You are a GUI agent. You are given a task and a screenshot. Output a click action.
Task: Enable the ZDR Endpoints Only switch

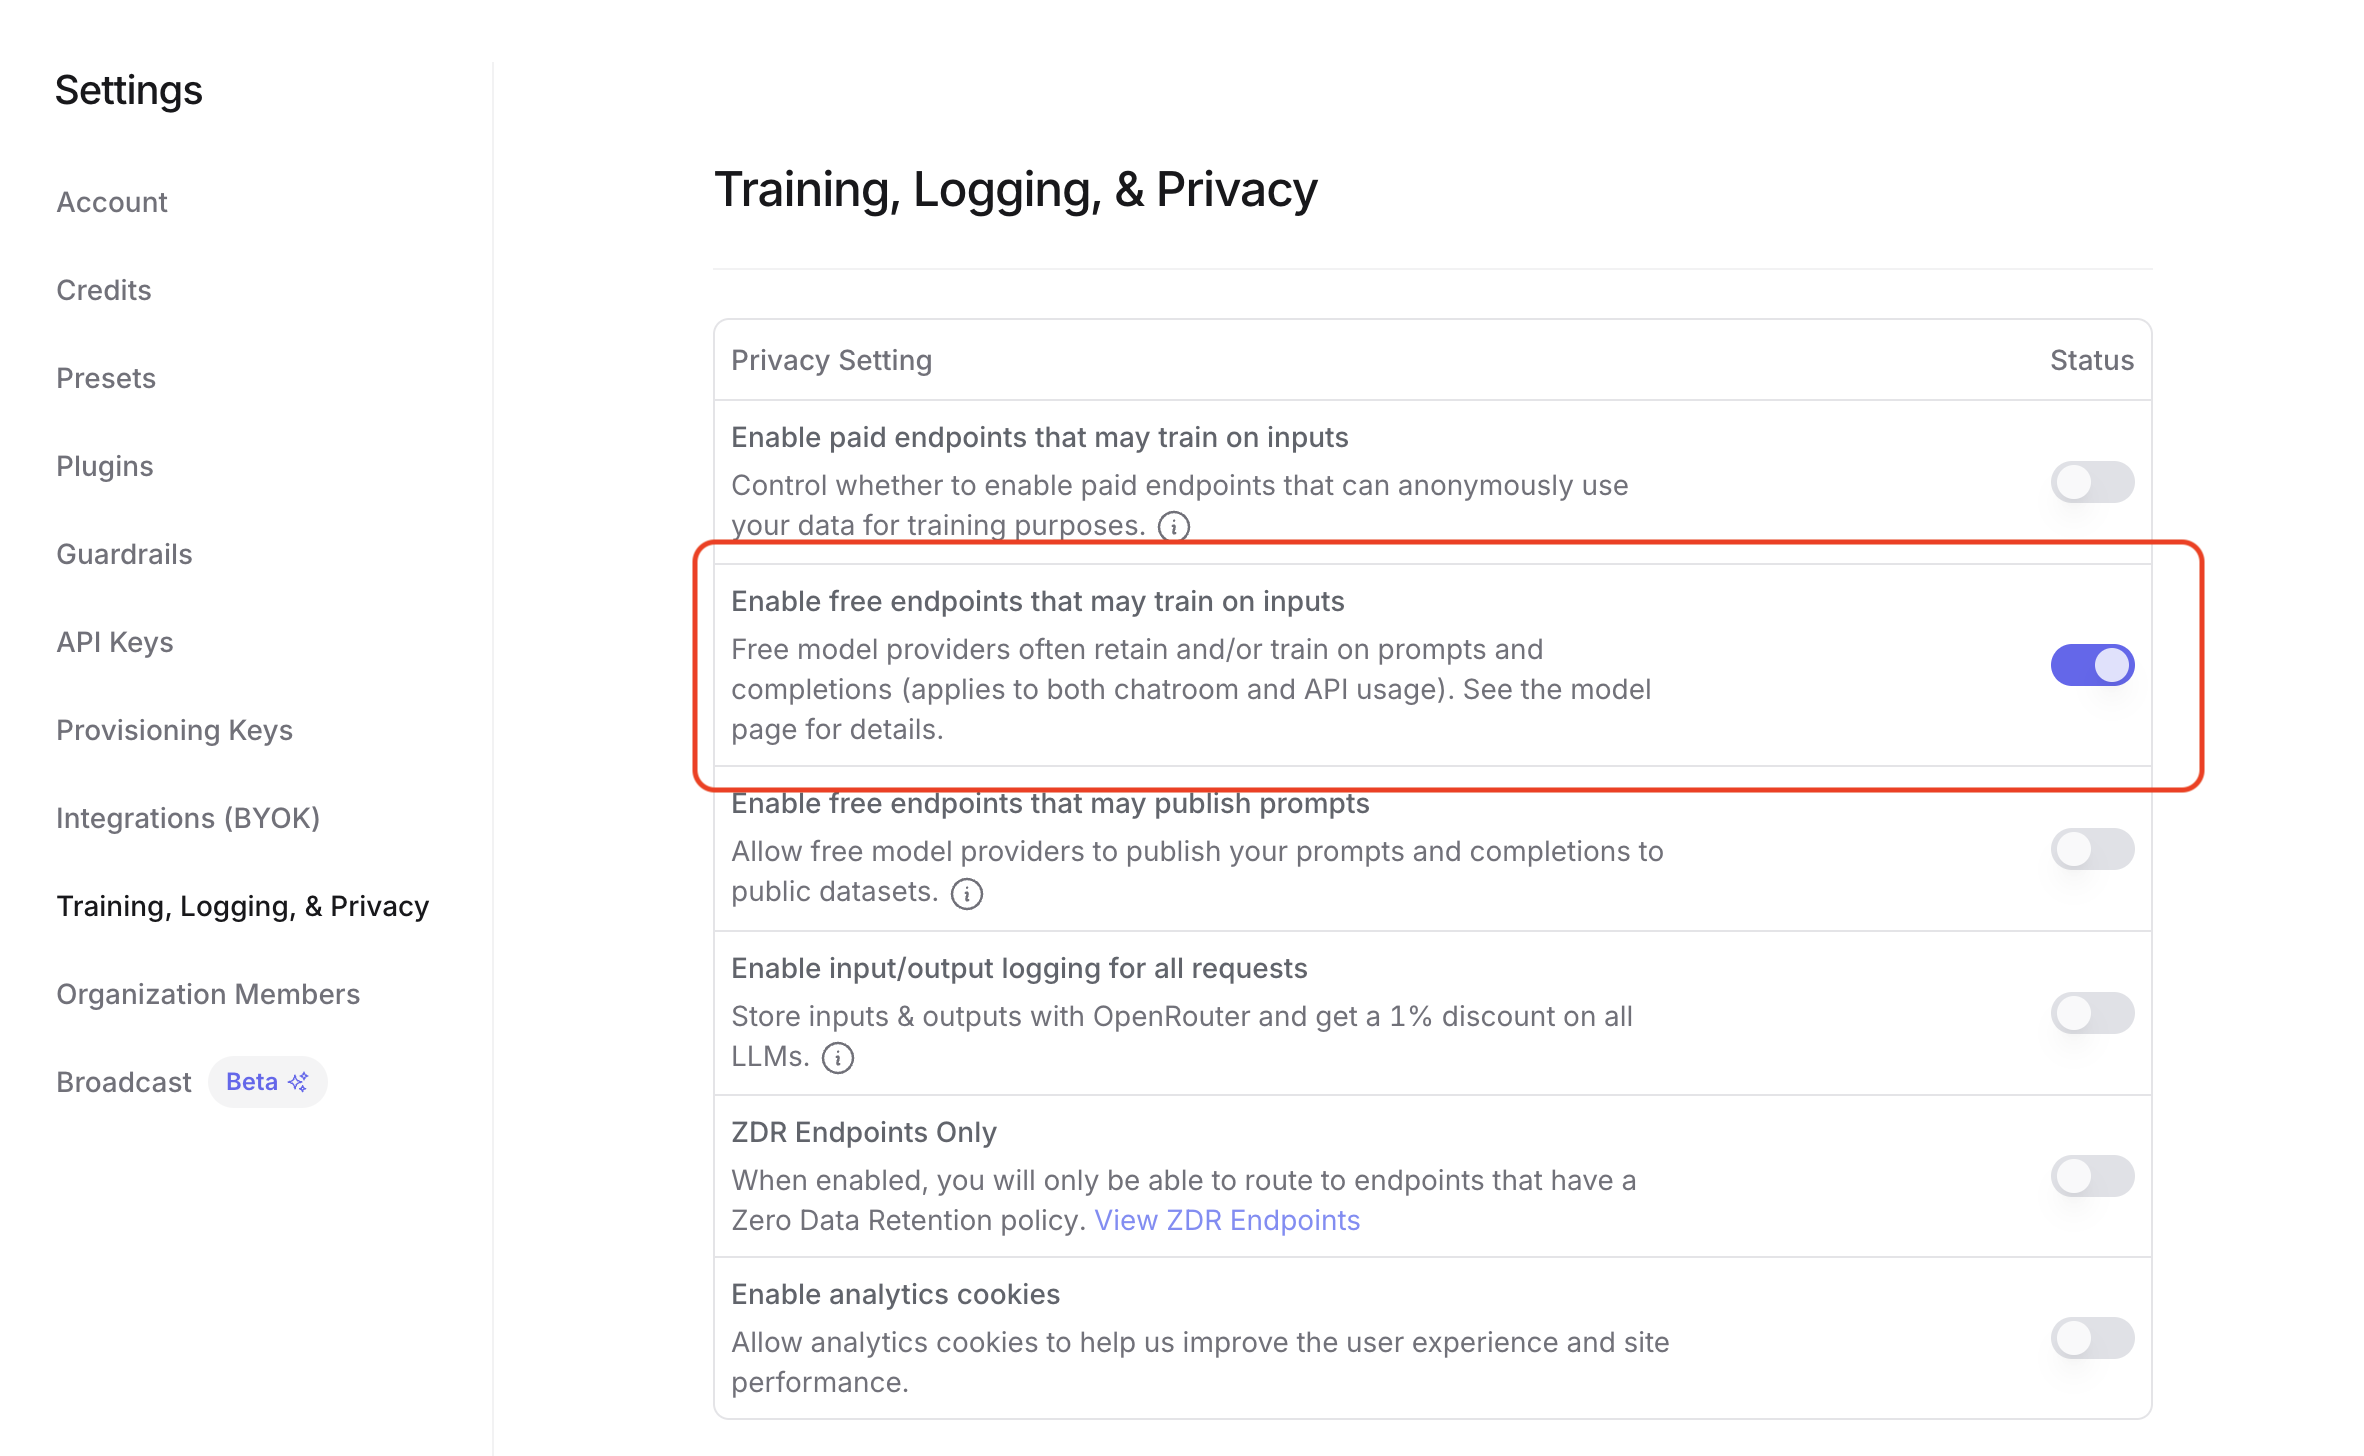[2092, 1176]
